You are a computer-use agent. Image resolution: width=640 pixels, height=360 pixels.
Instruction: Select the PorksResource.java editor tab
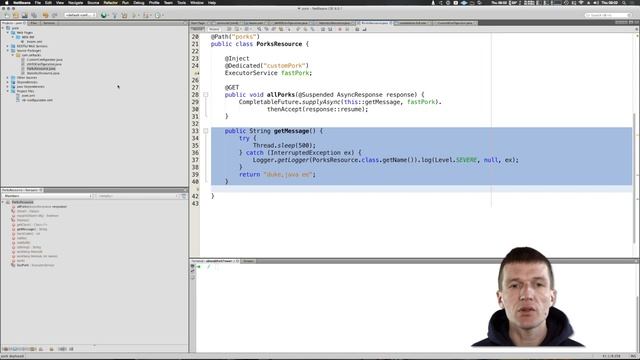[x=375, y=23]
